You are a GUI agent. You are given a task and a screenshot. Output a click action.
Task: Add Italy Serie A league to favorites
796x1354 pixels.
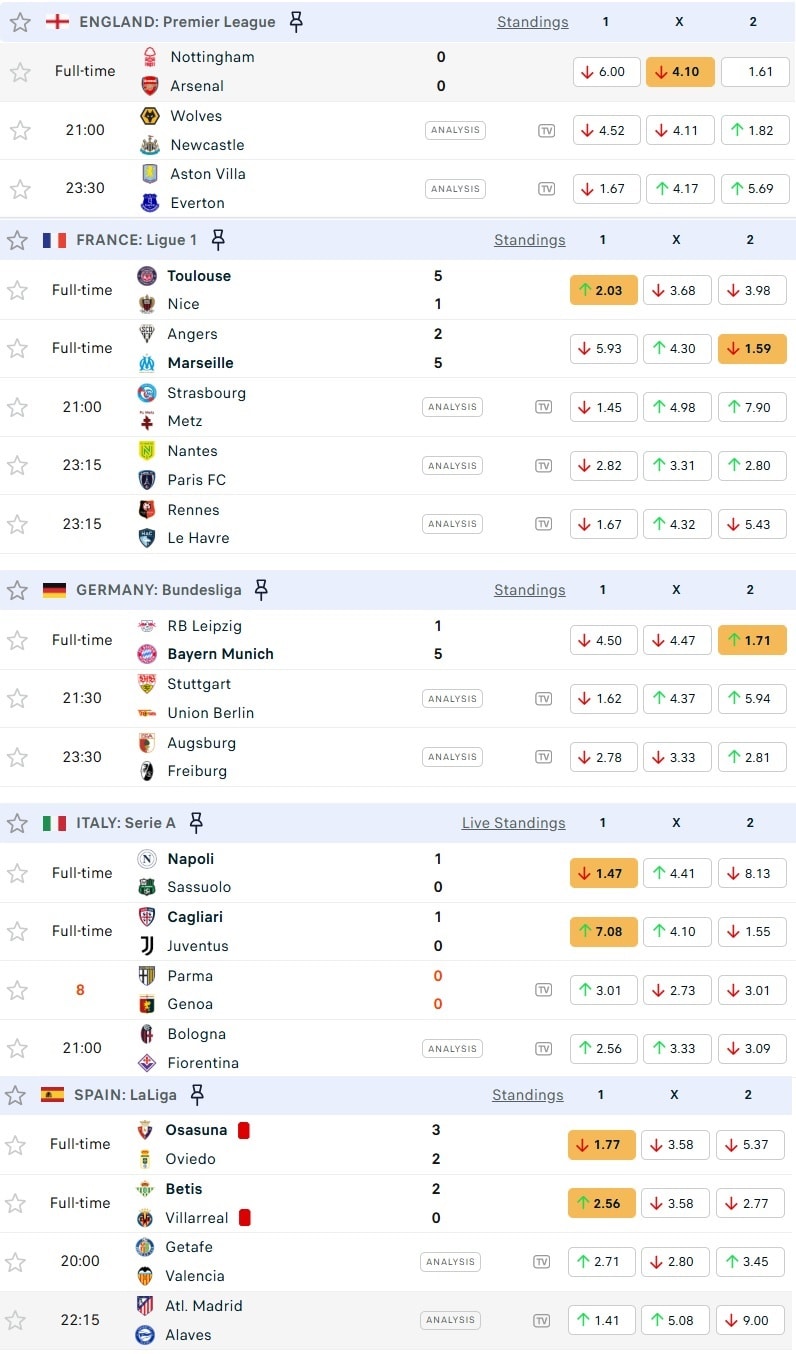click(17, 823)
